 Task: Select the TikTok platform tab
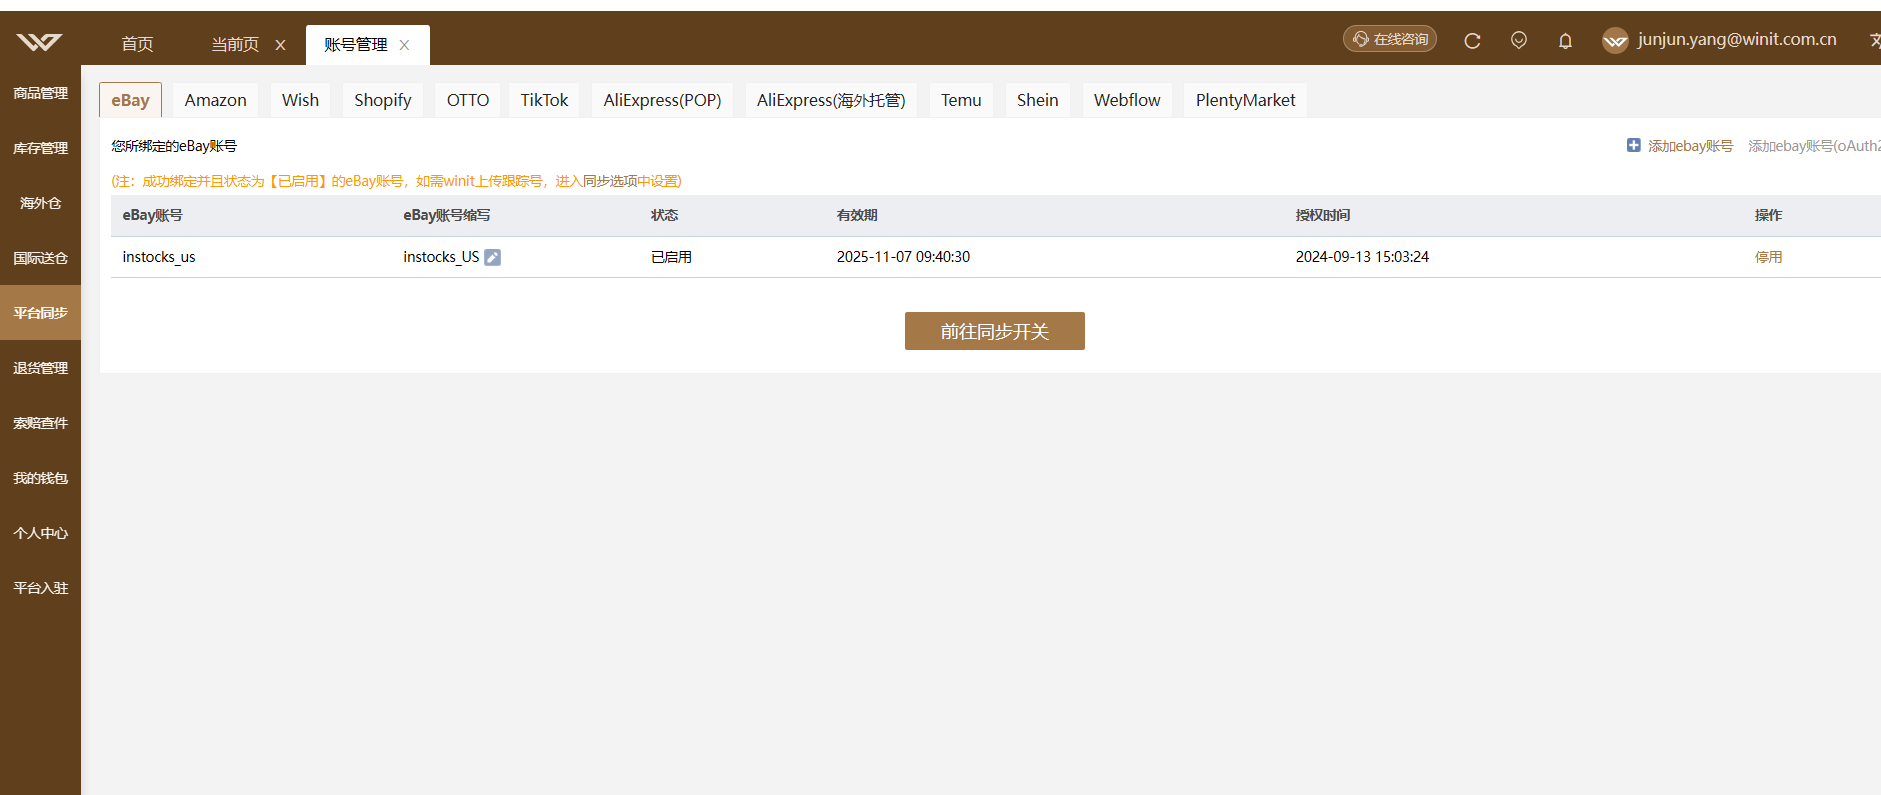(544, 100)
